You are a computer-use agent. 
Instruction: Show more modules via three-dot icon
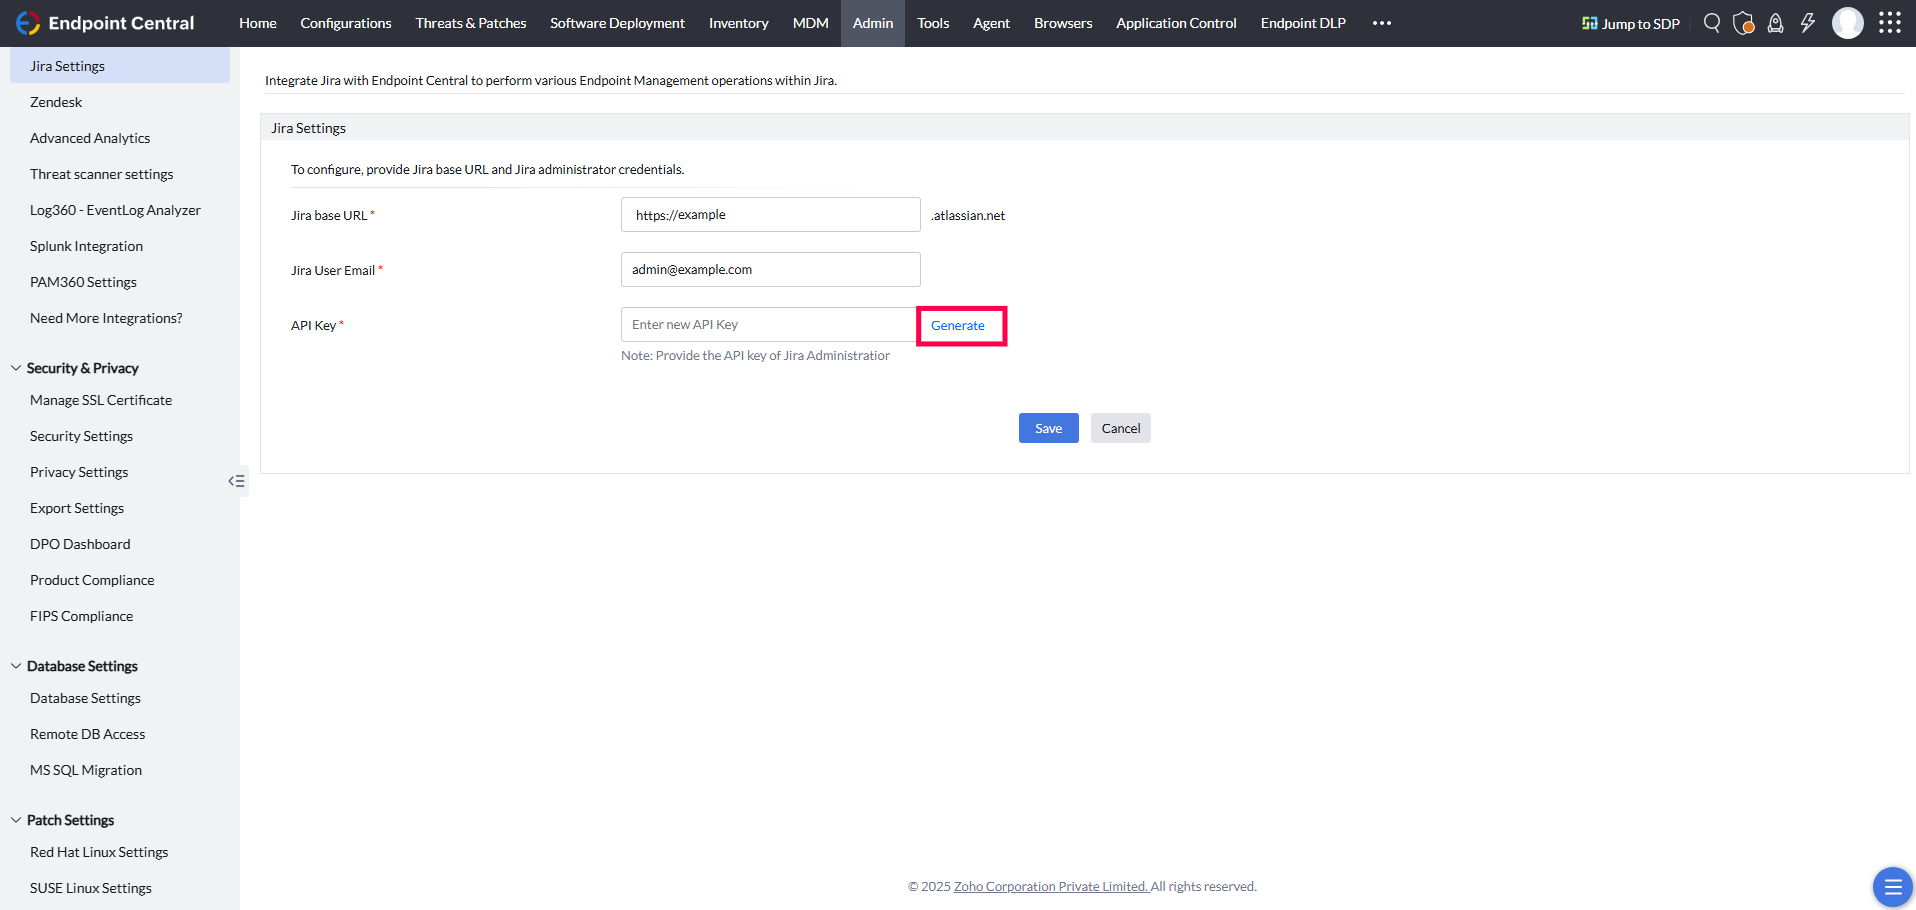tap(1382, 23)
